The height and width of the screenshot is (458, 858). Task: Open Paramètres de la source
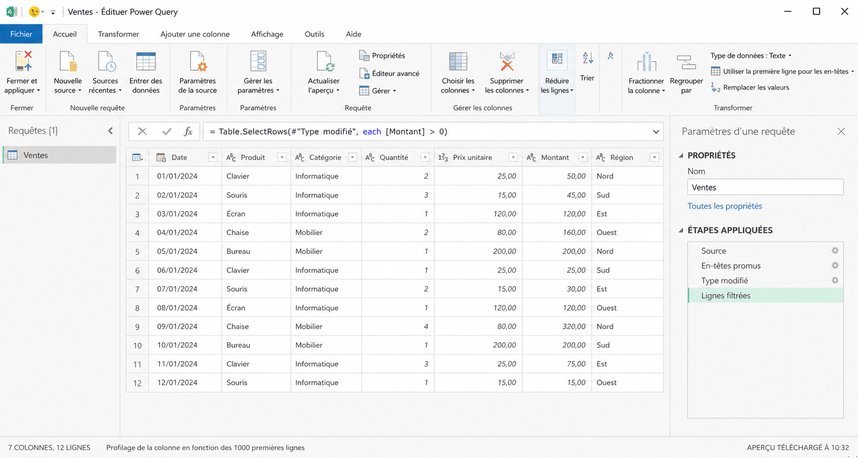coord(198,73)
